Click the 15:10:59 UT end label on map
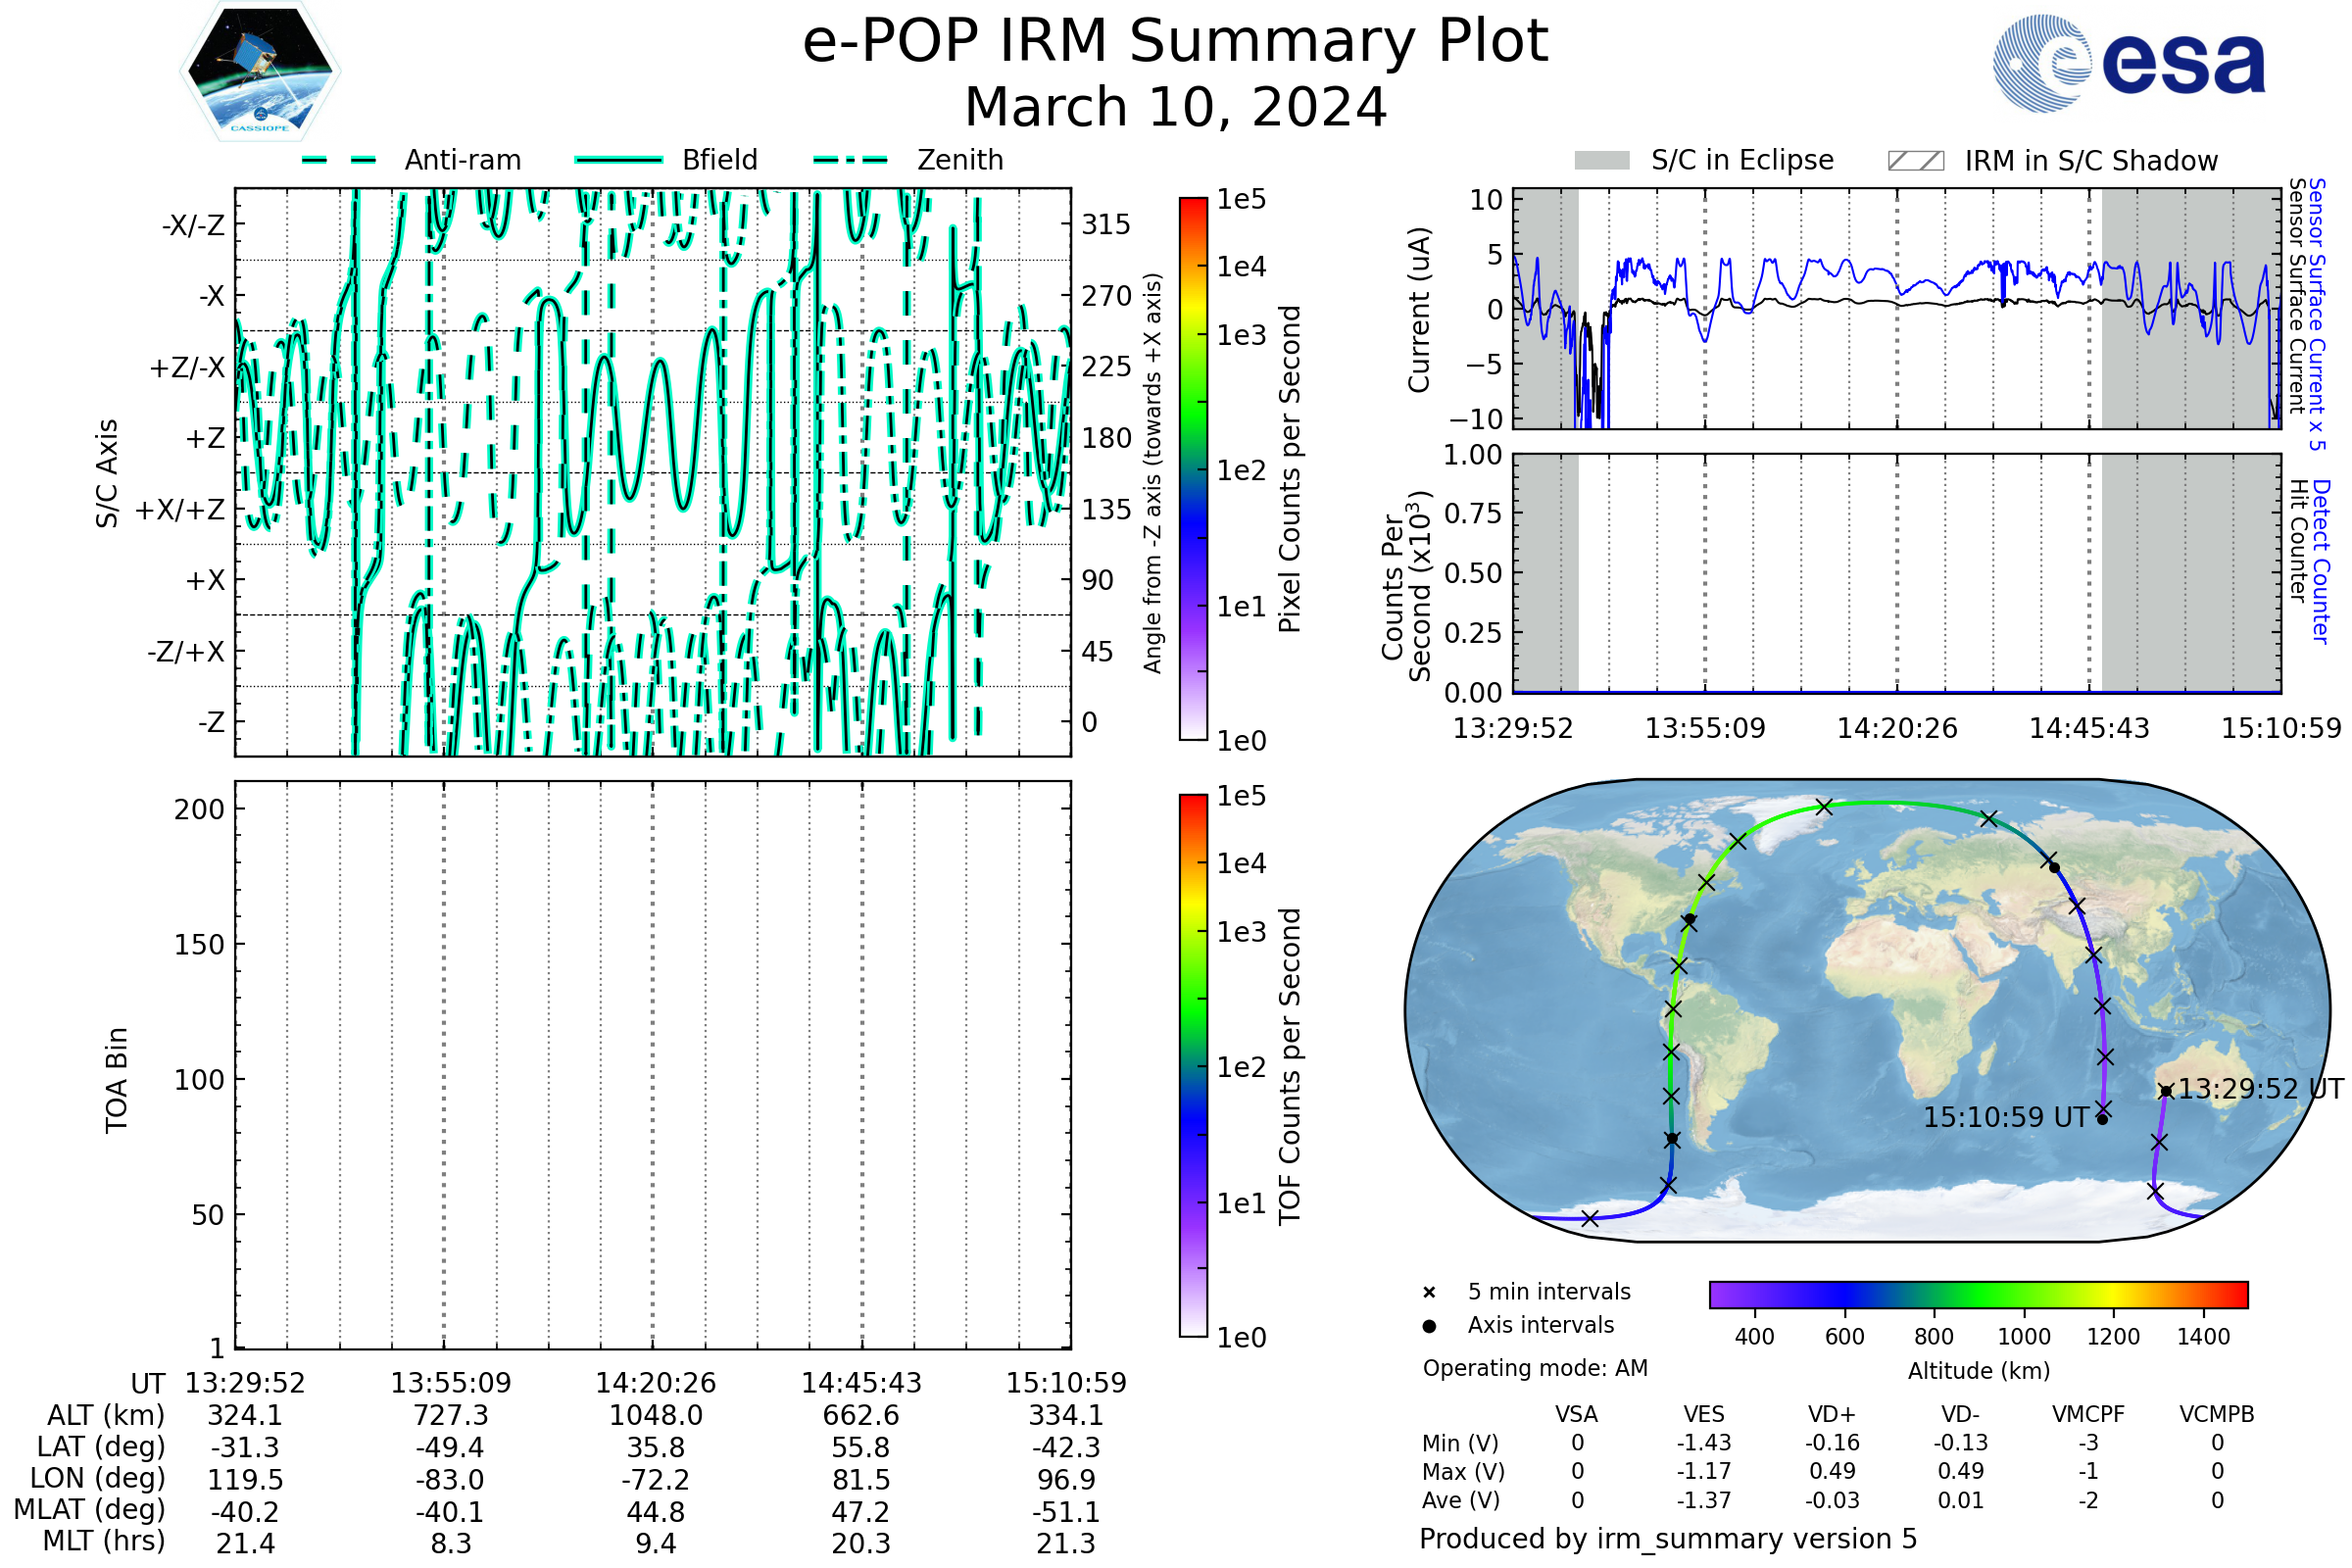The width and height of the screenshot is (2352, 1568). (2006, 1118)
